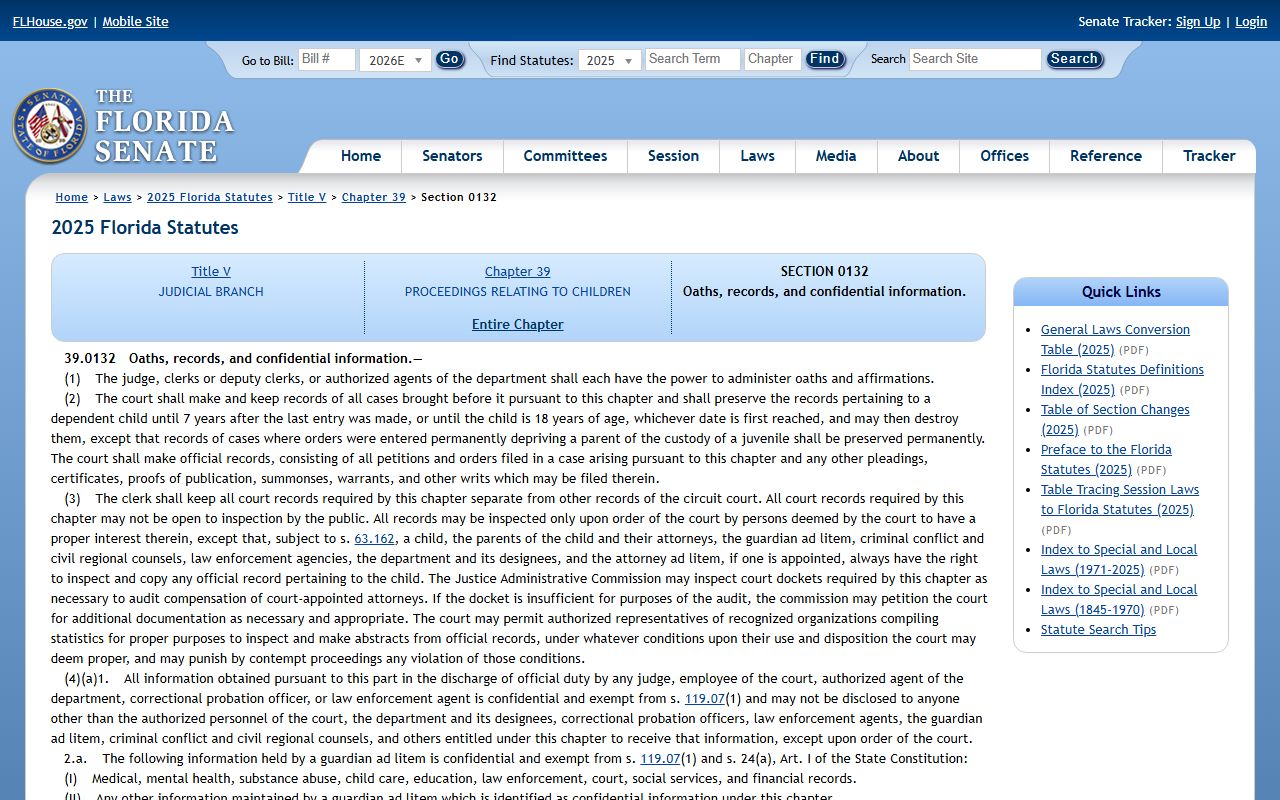This screenshot has width=1280, height=800.
Task: Open Florida Statutes Definitions Index (2025)
Action: (x=1122, y=379)
